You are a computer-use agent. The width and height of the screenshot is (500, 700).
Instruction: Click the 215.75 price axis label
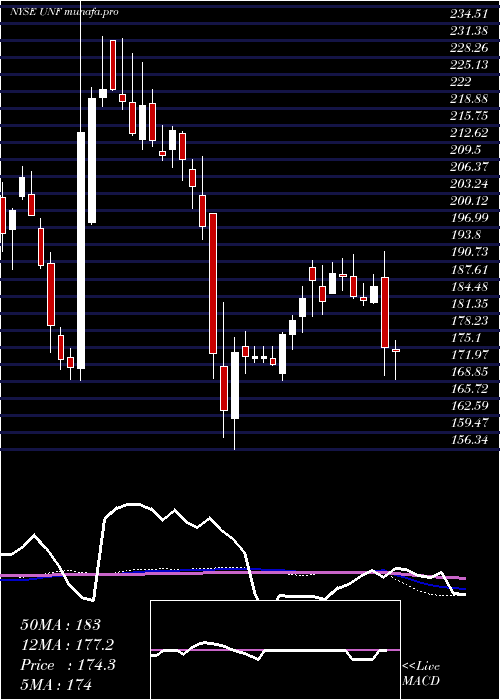(468, 116)
